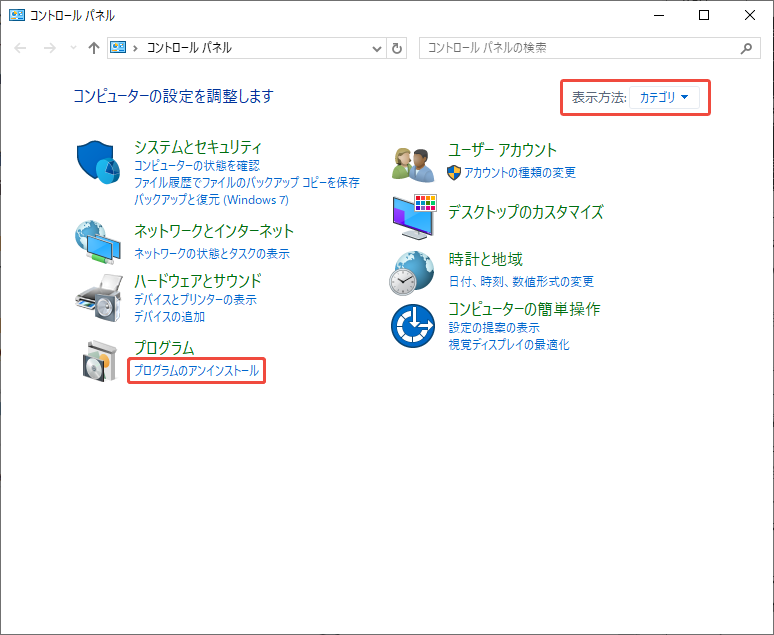Viewport: 774px width, 635px height.
Task: Click the search magnifier icon
Action: (x=746, y=48)
